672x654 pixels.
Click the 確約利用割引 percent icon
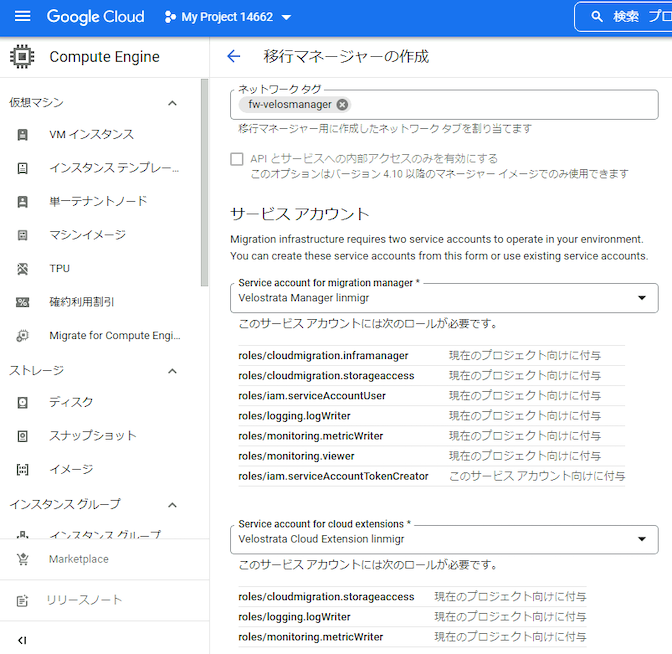click(x=23, y=302)
